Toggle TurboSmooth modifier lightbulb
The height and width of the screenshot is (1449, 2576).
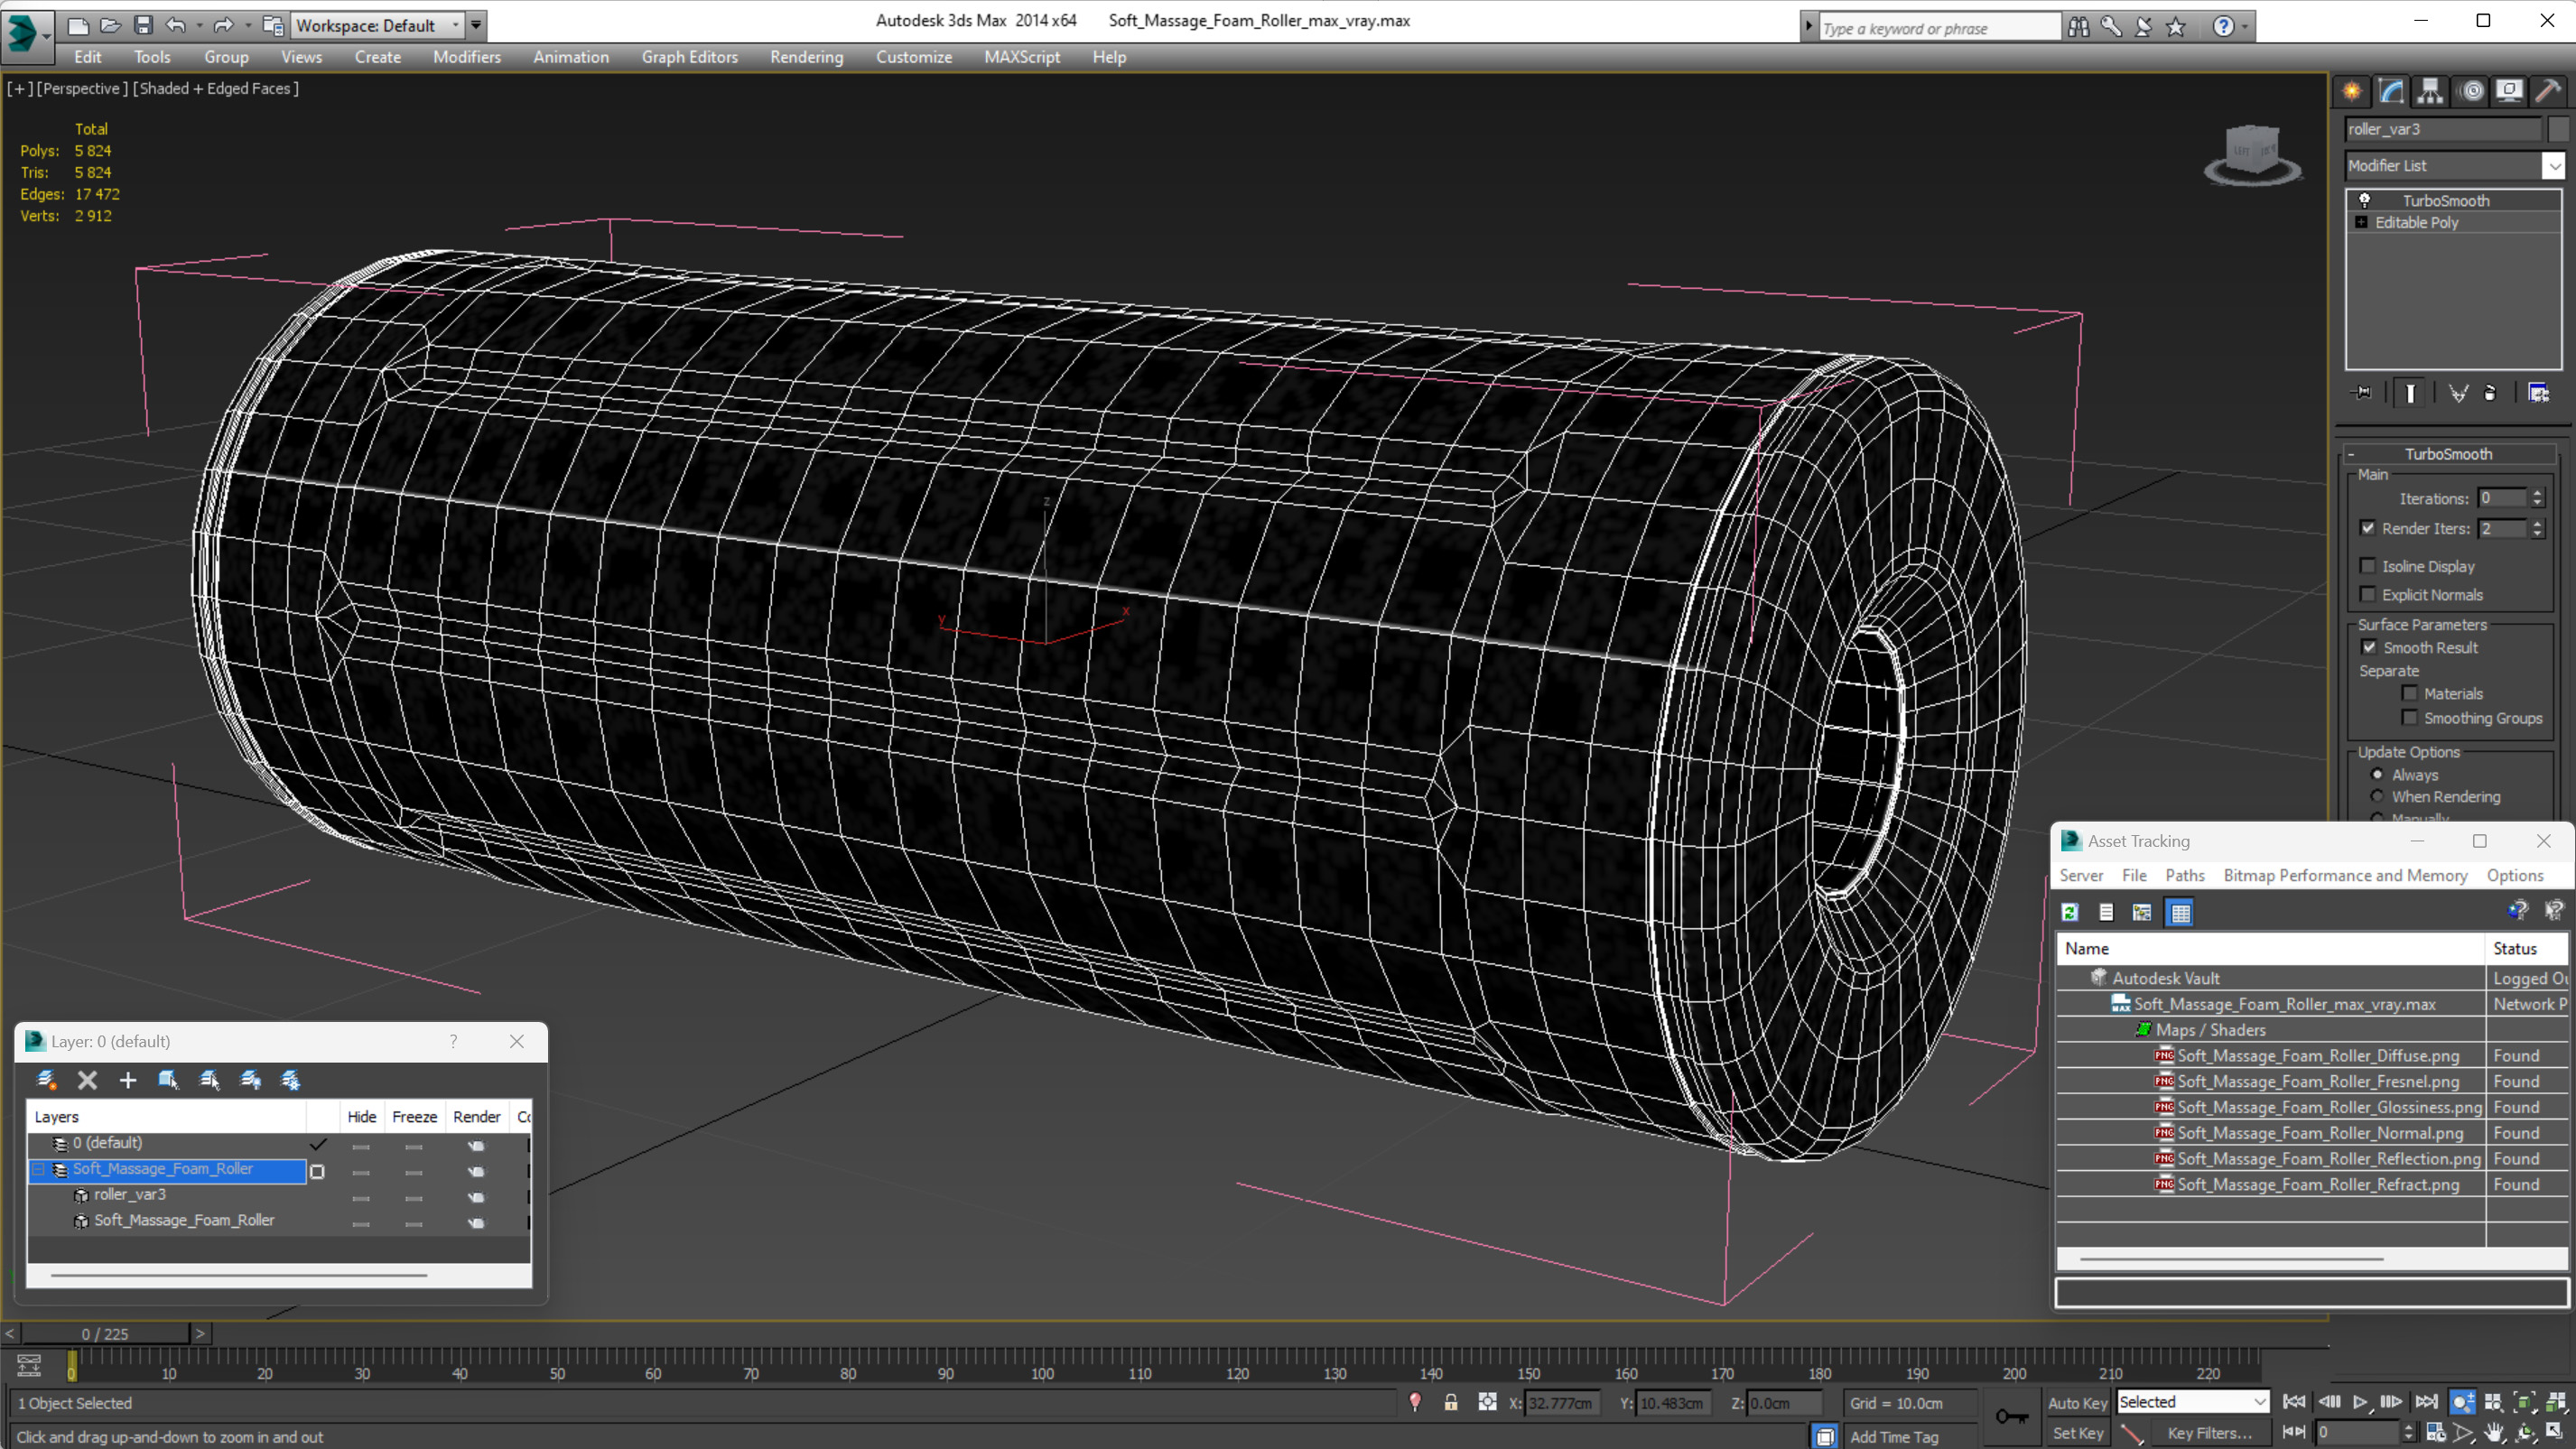2365,200
